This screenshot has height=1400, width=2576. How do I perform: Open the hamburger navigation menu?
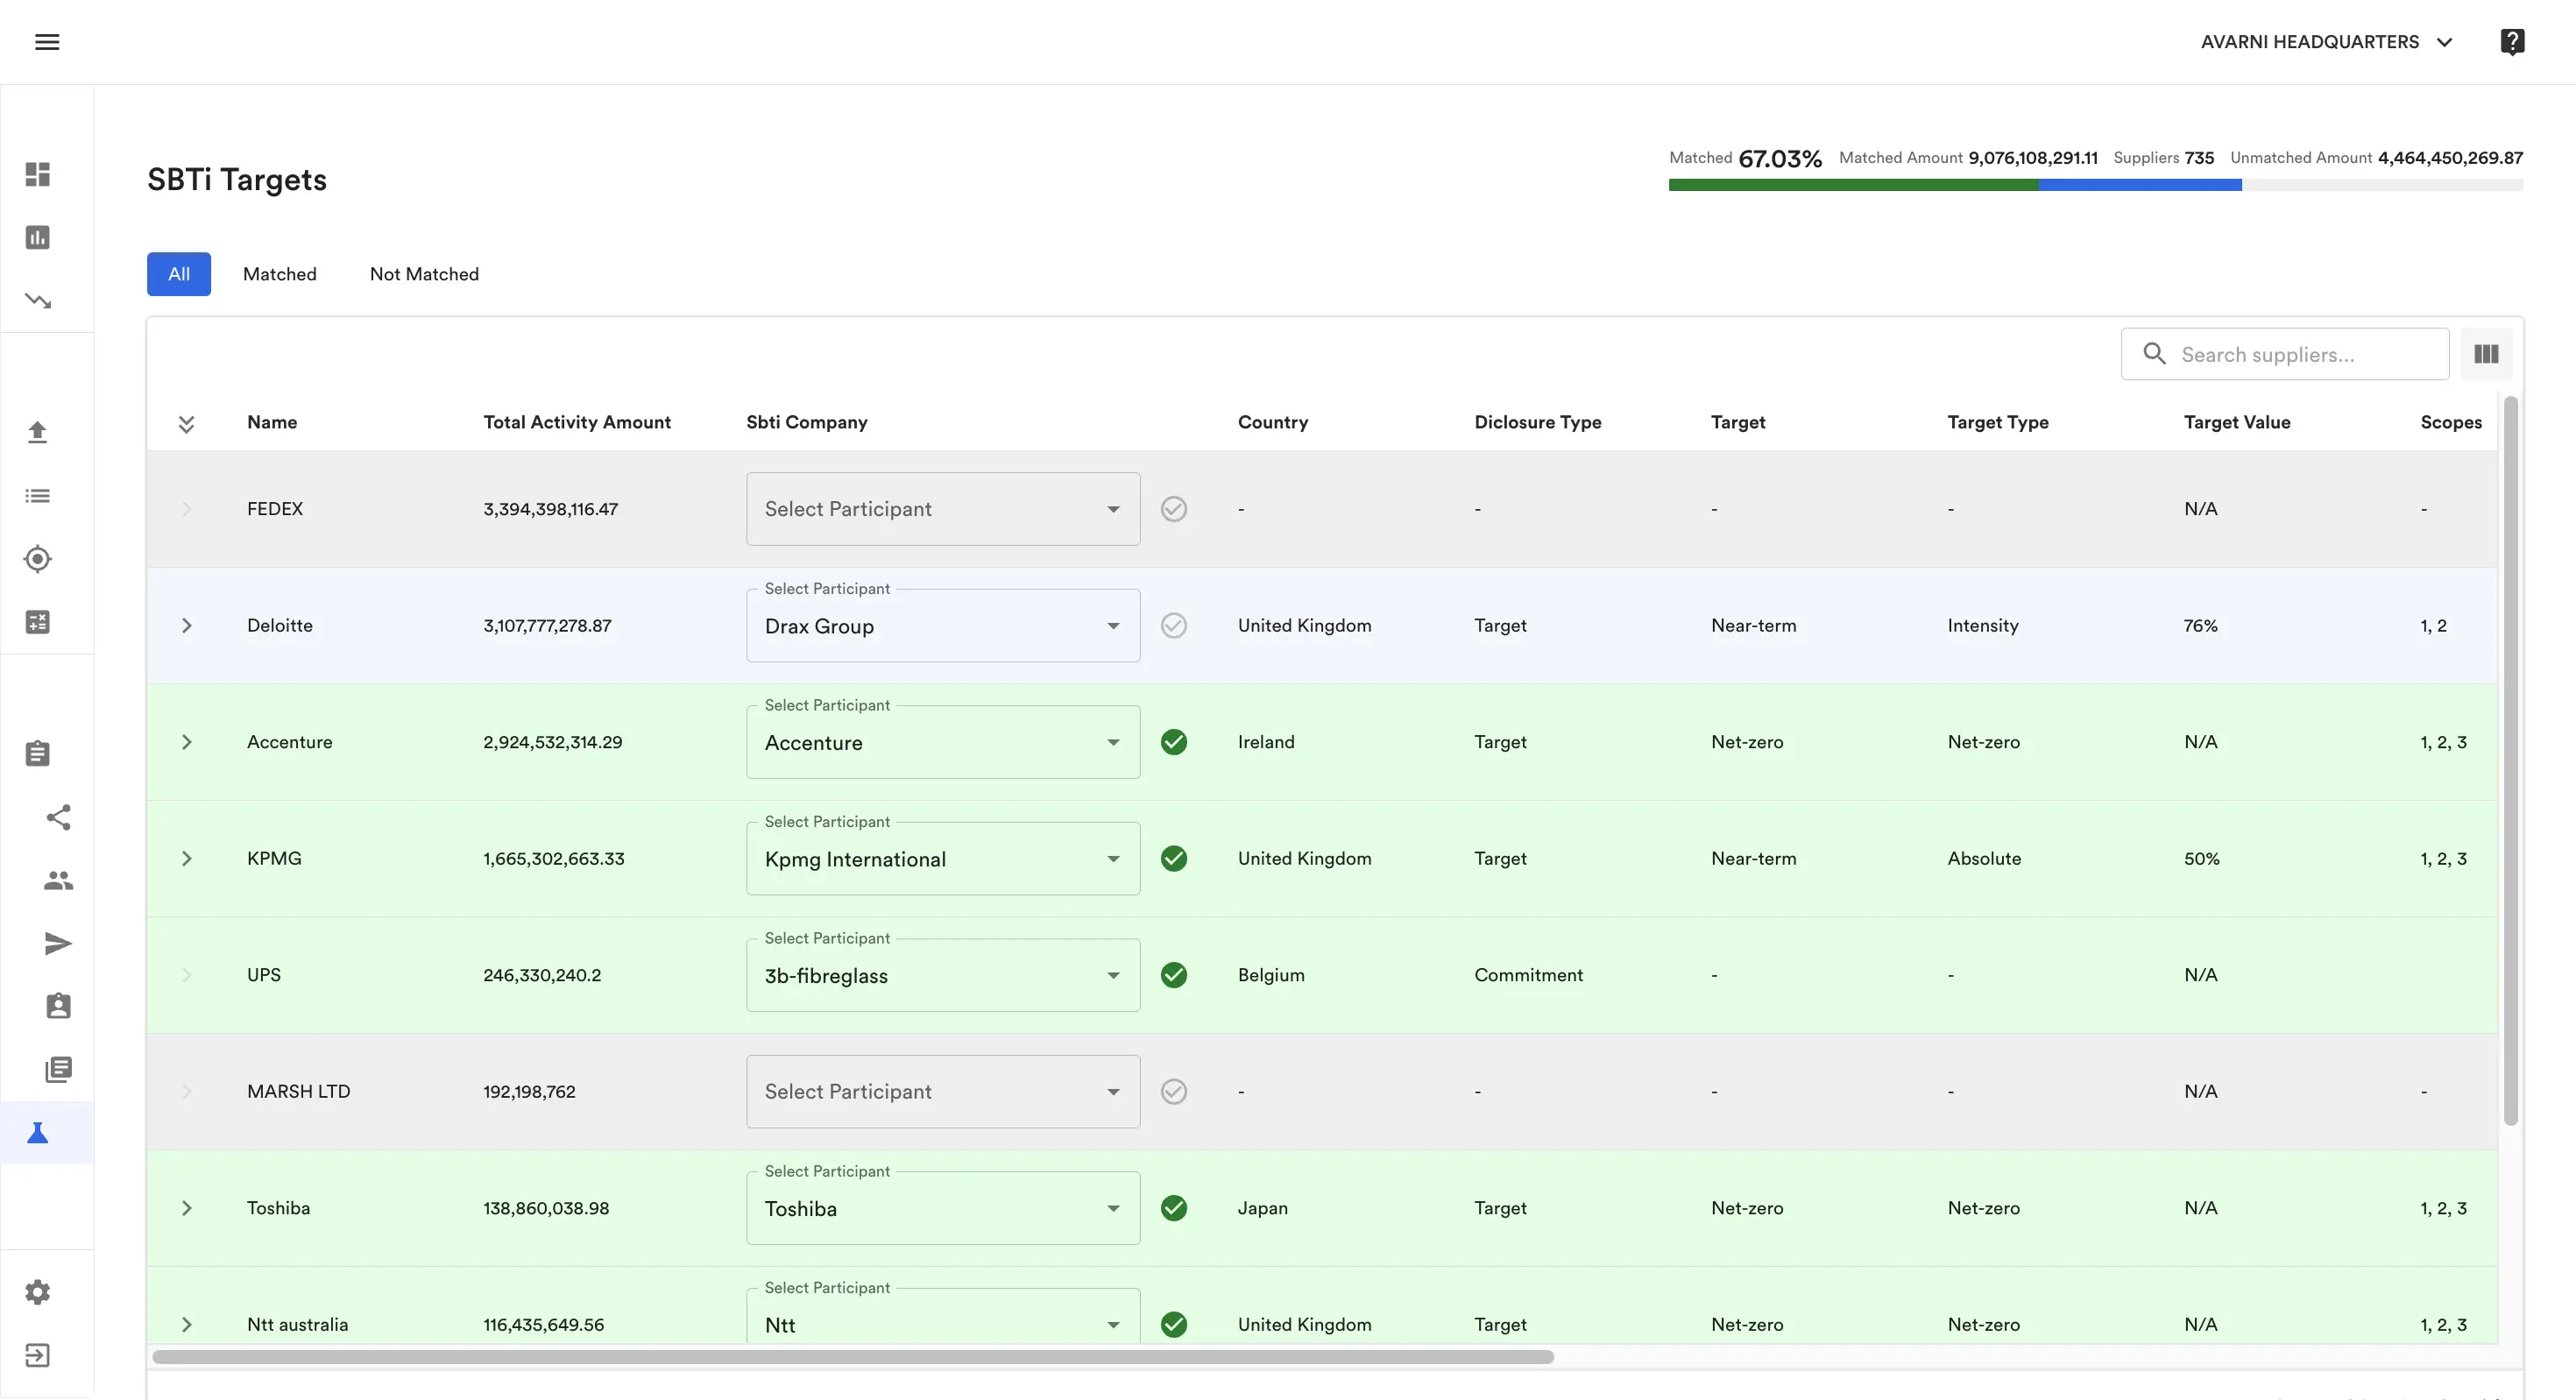[47, 42]
